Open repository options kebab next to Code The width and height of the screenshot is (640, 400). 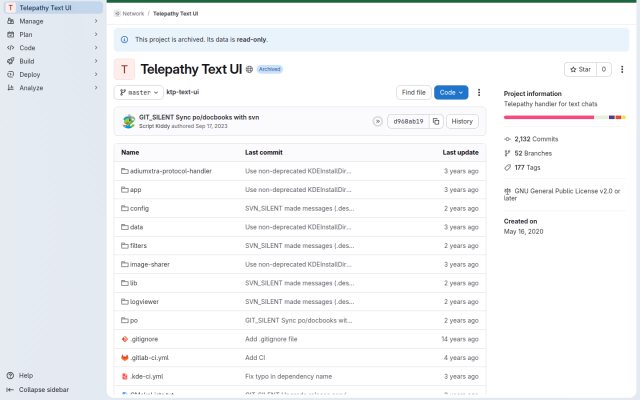pos(479,93)
